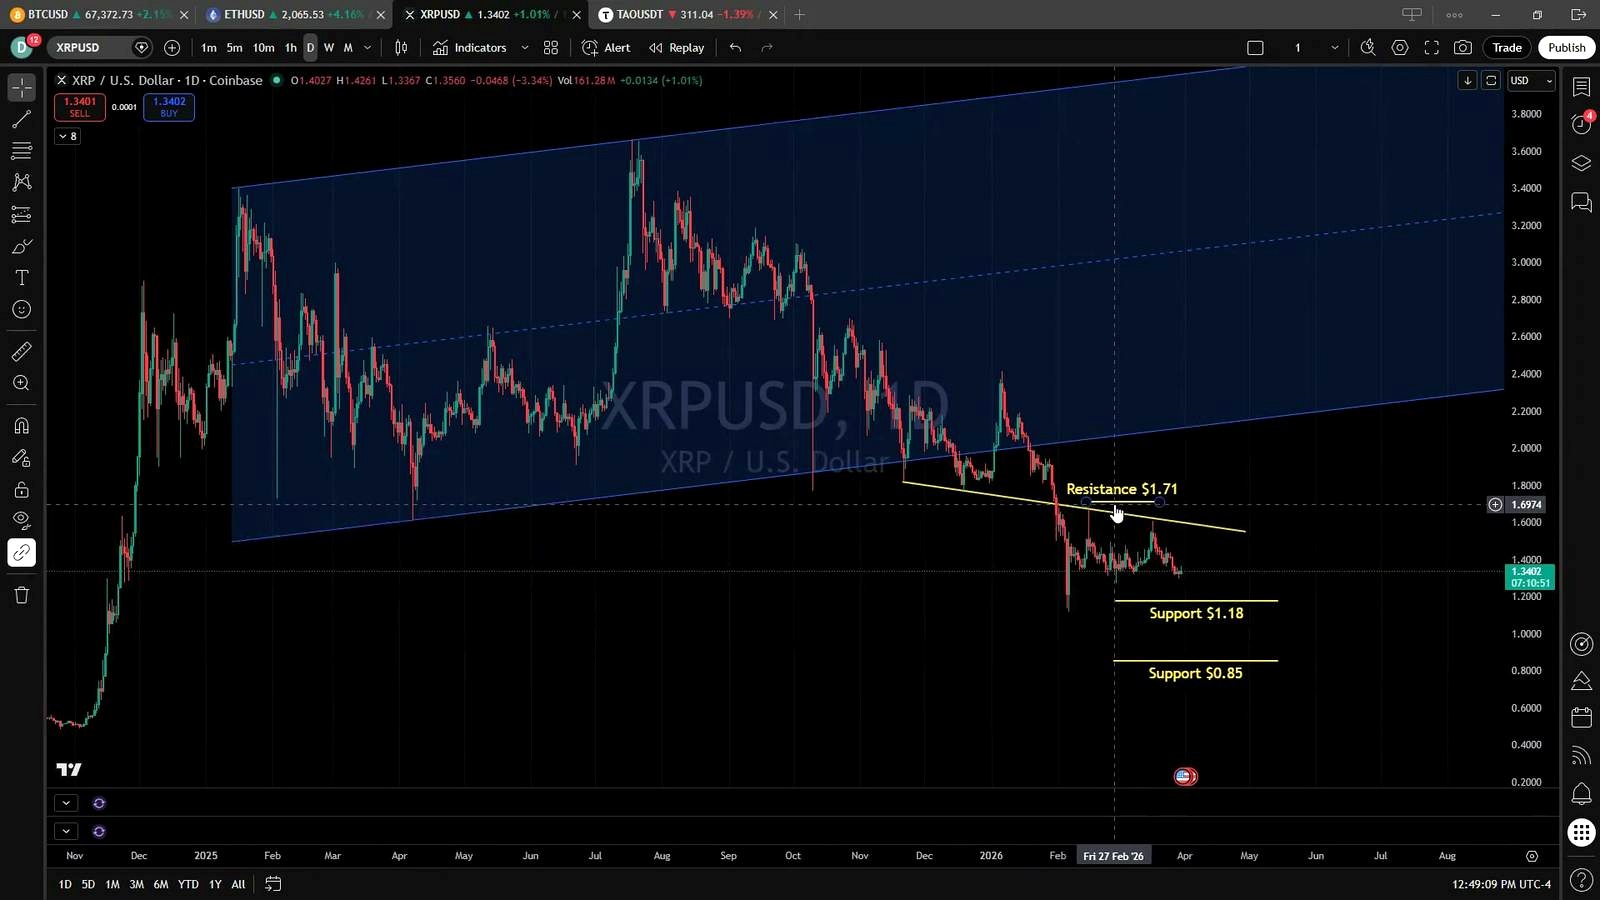Set the 1Y date range
This screenshot has height=900, width=1600.
214,884
